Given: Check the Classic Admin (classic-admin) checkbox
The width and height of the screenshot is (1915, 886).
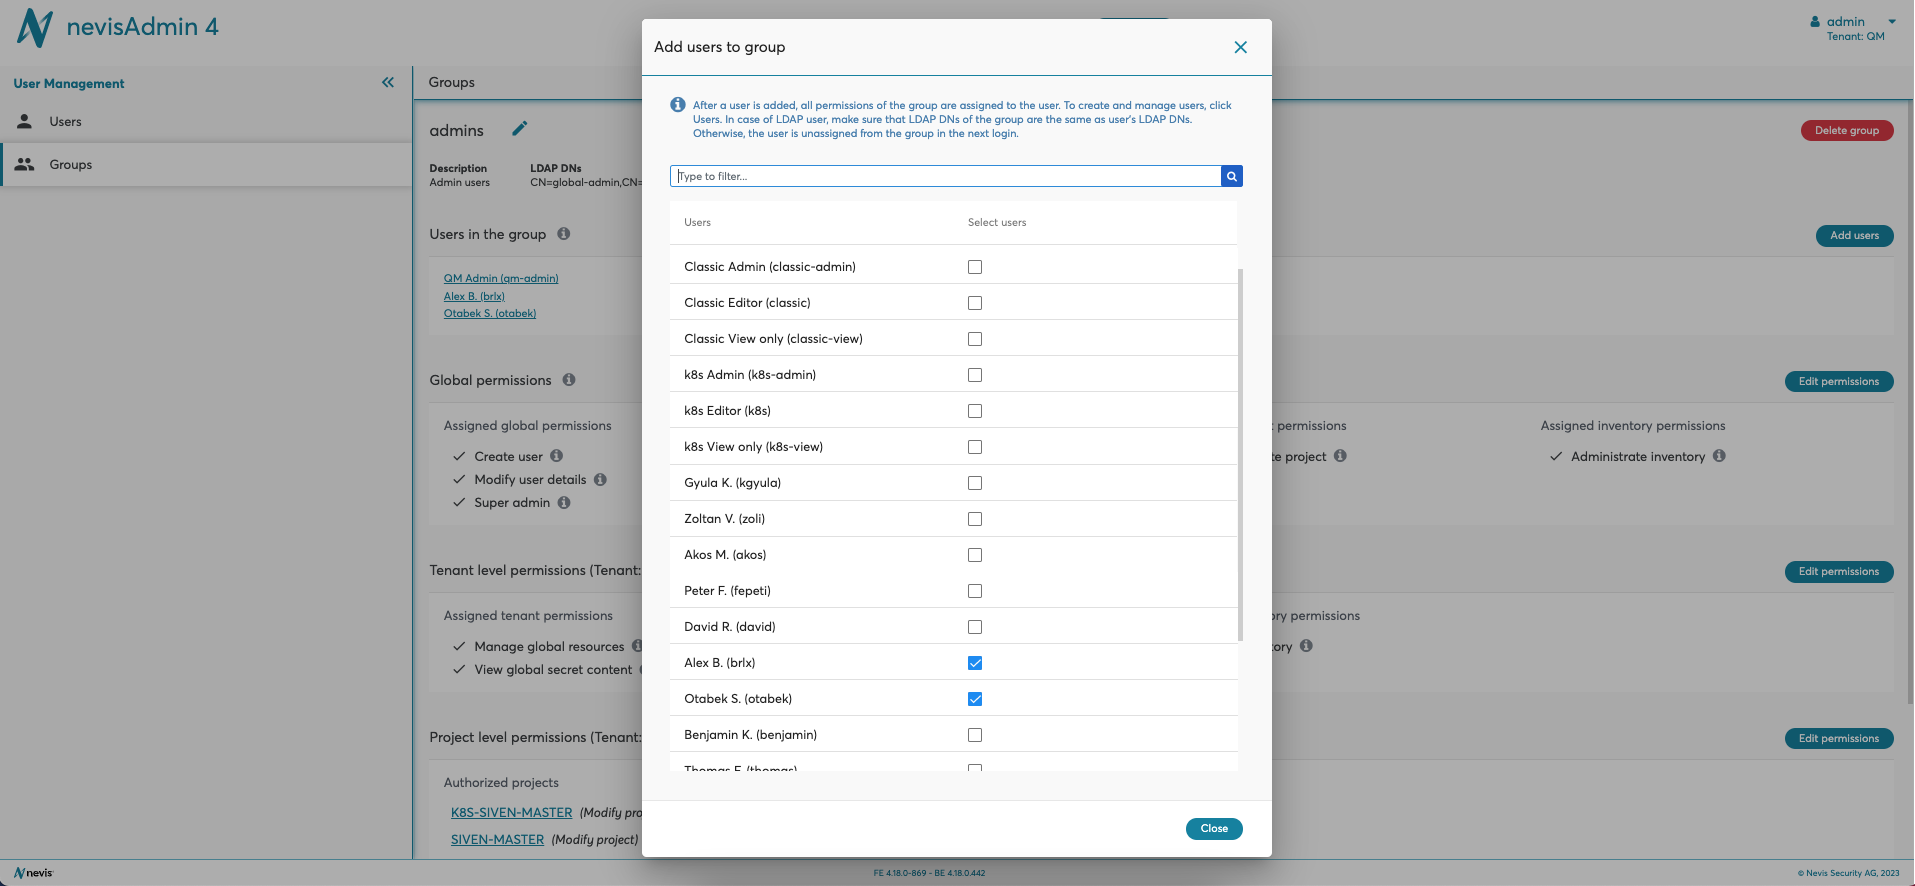Looking at the screenshot, I should [975, 267].
